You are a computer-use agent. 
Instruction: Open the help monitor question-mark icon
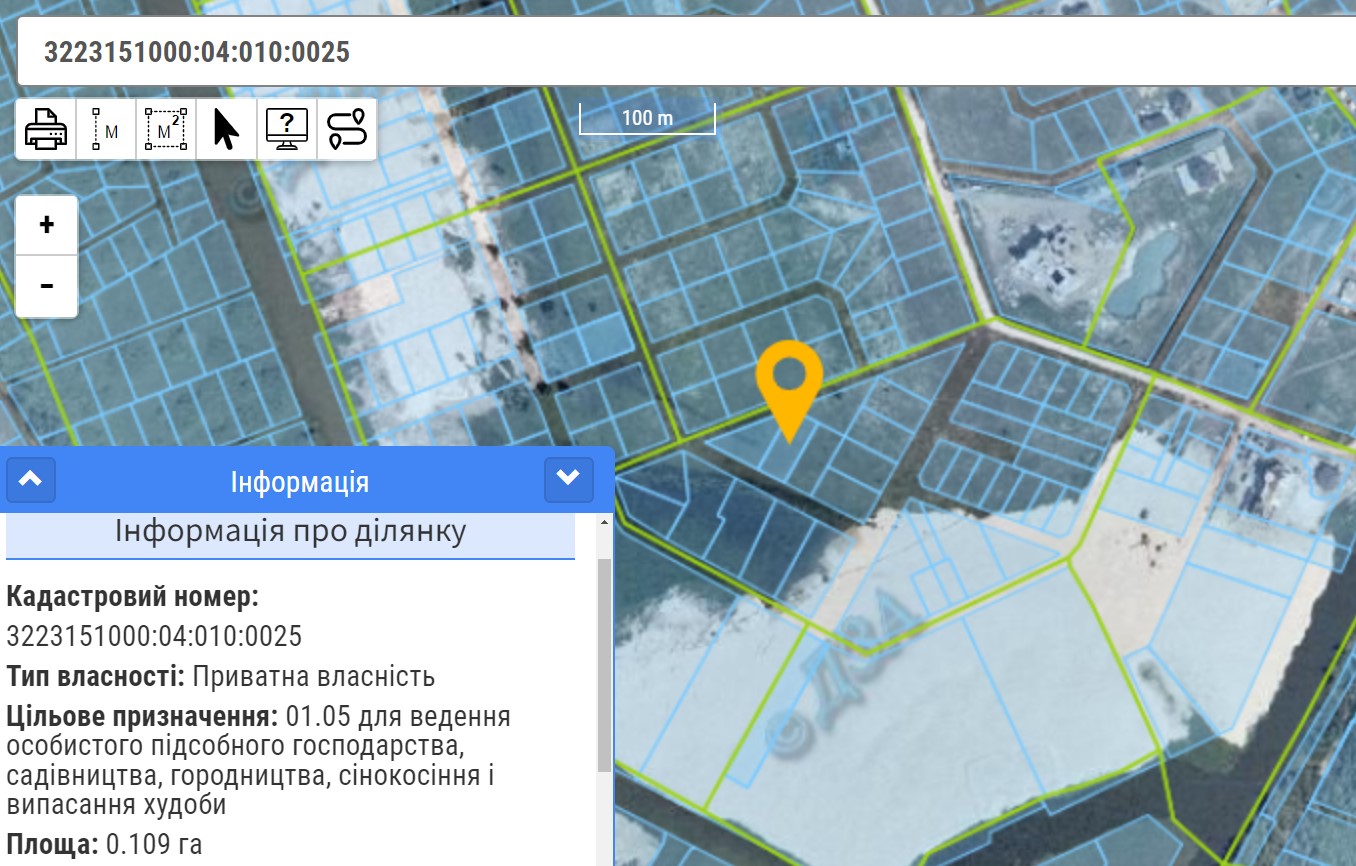pos(287,129)
